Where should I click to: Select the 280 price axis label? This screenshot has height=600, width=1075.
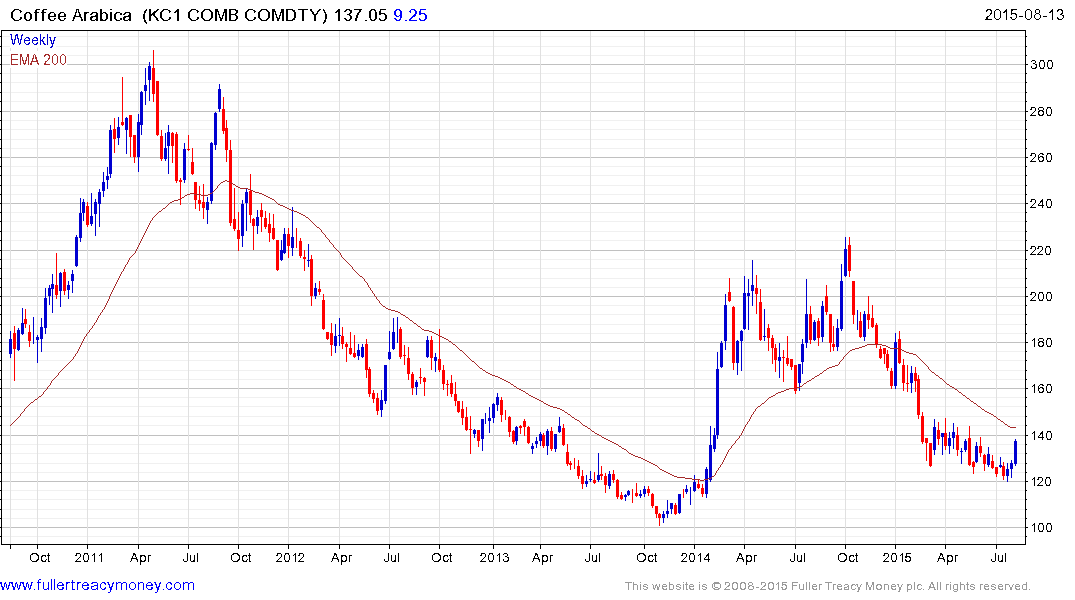pyautogui.click(x=1041, y=111)
